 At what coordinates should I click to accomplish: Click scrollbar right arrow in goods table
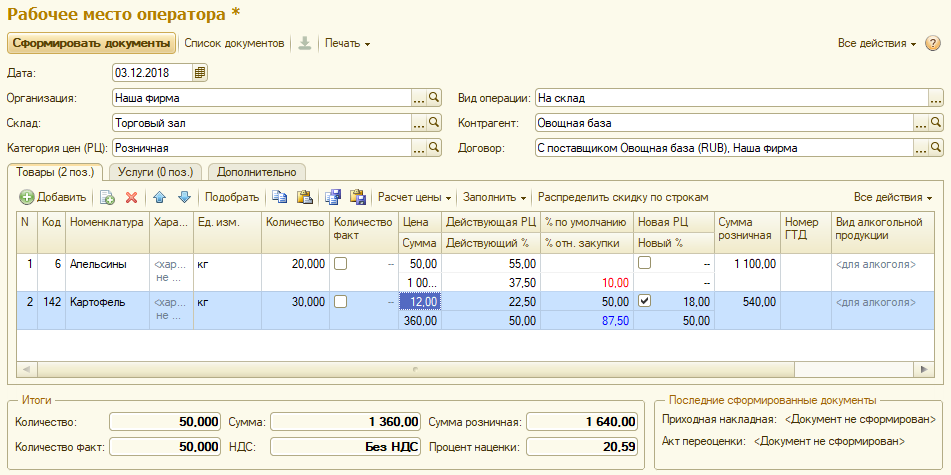coord(924,368)
